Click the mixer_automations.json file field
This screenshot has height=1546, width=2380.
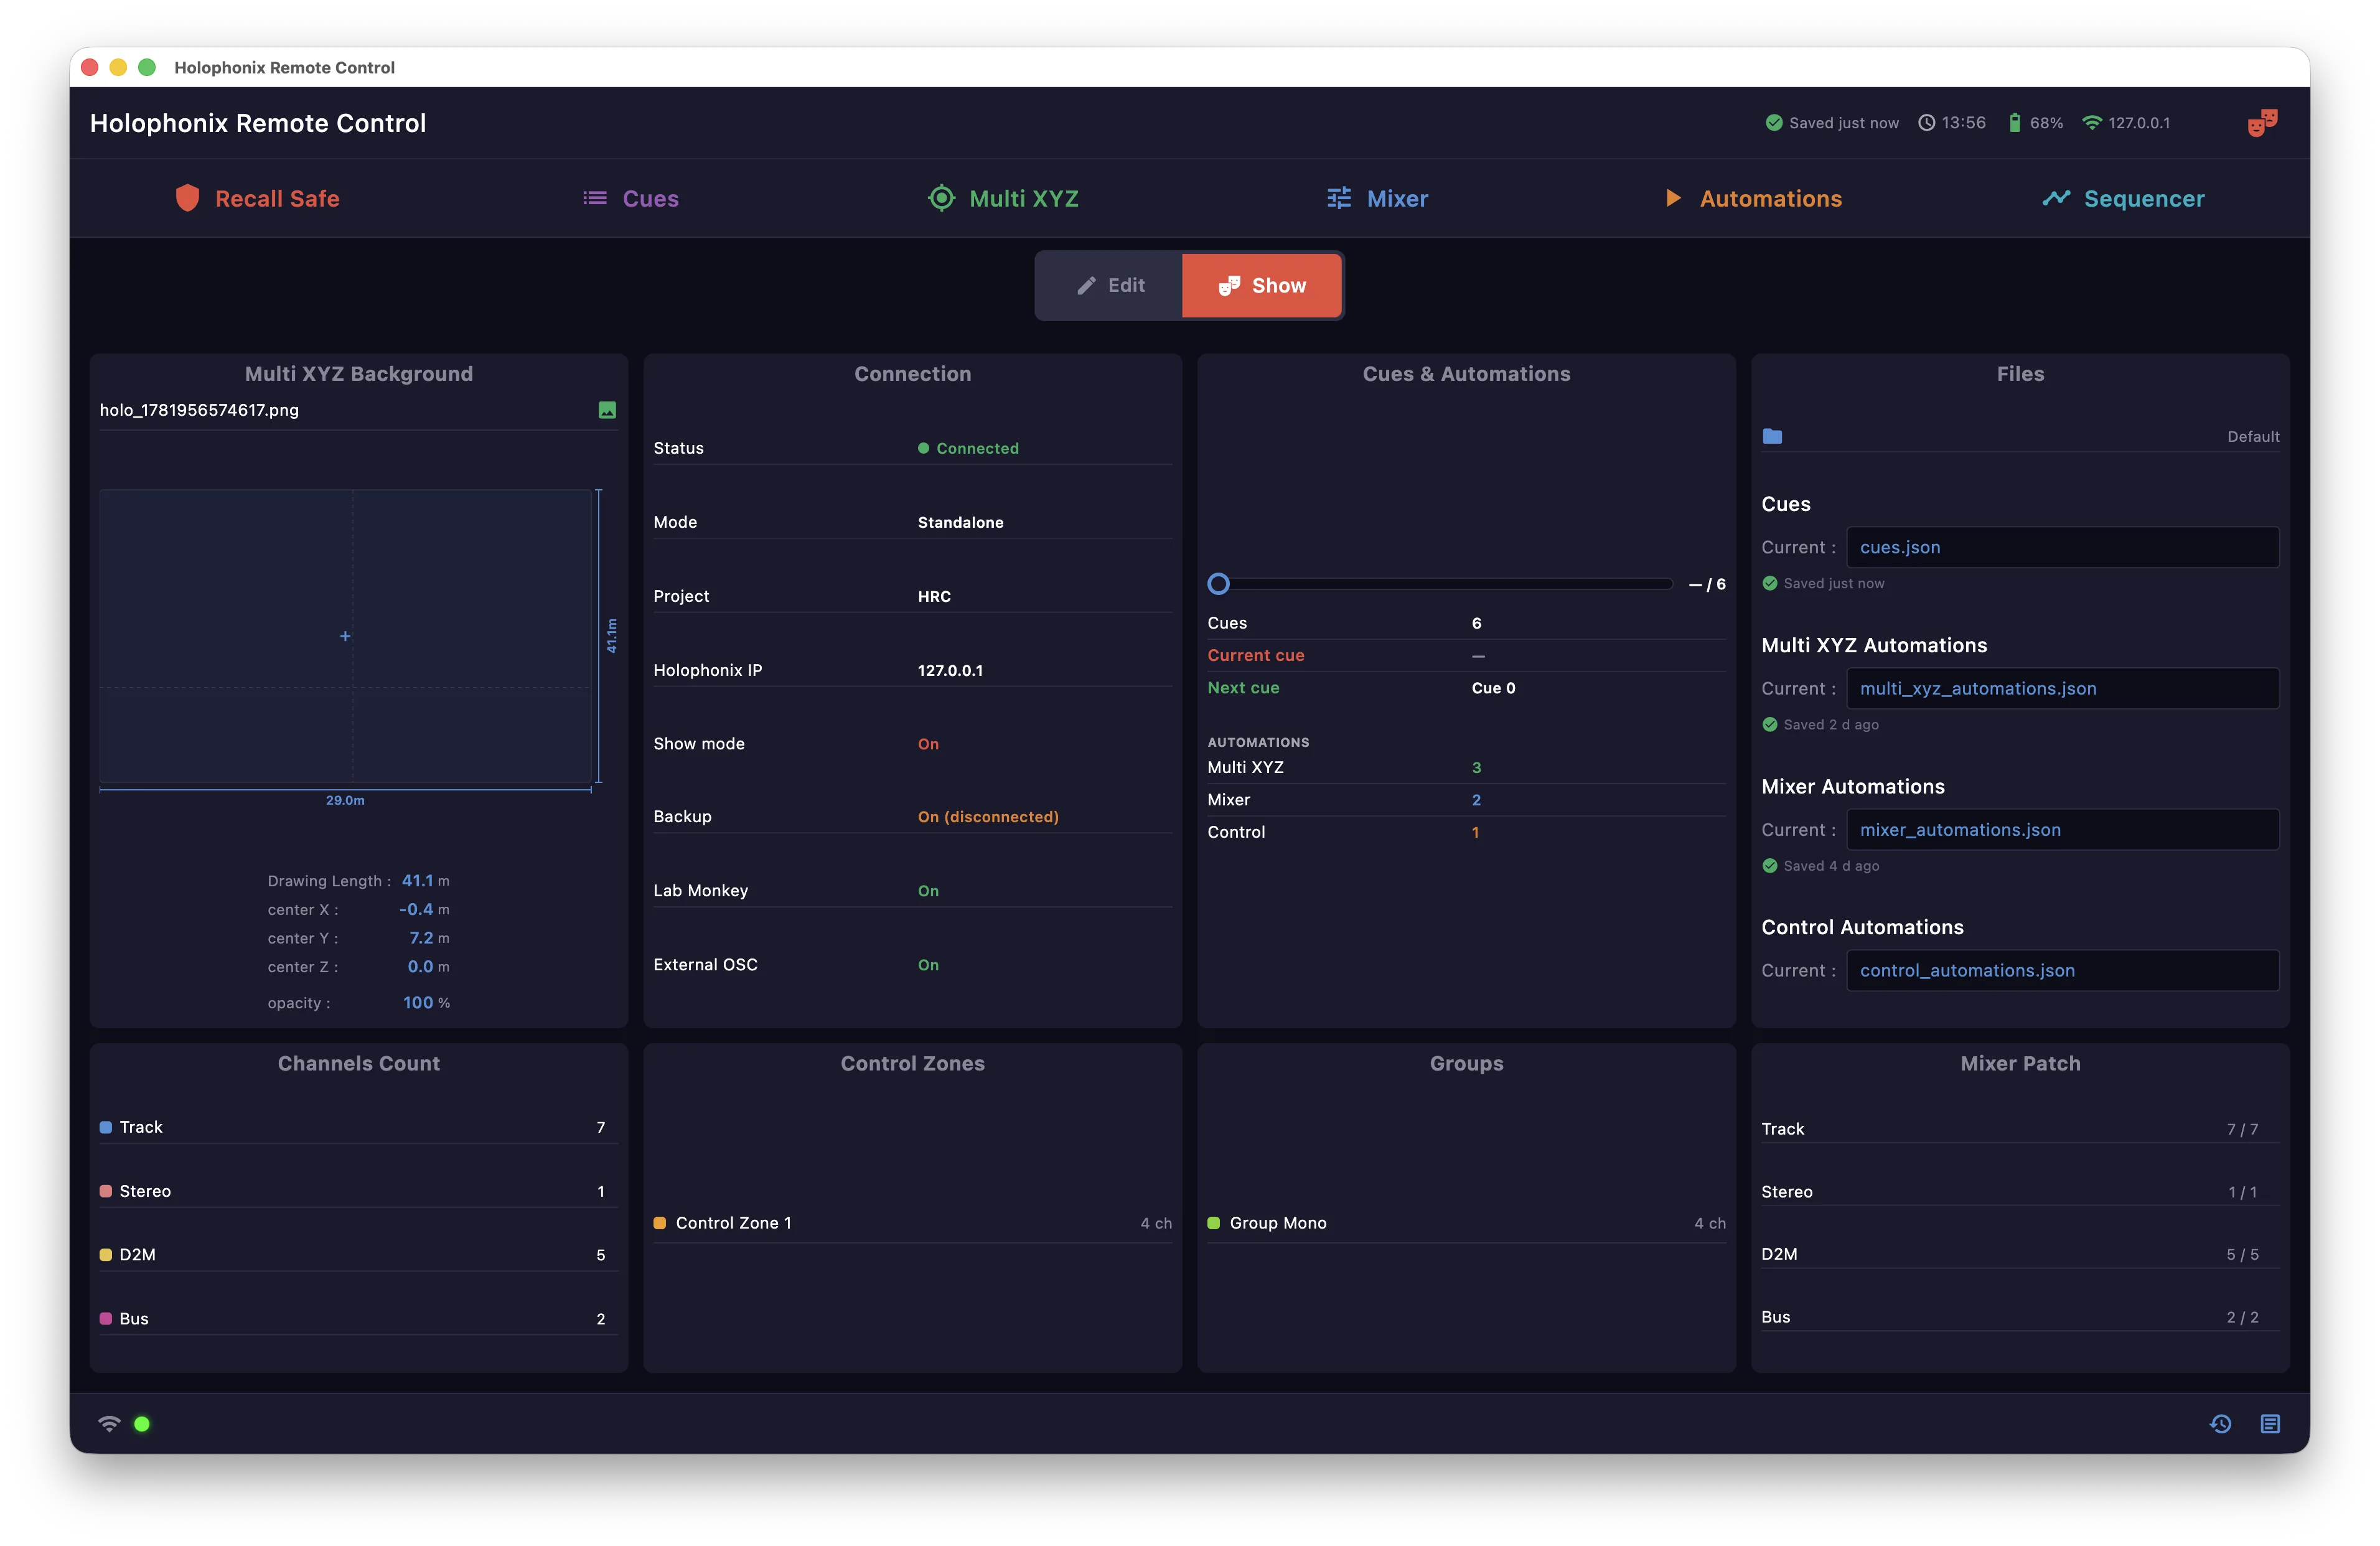2062,829
